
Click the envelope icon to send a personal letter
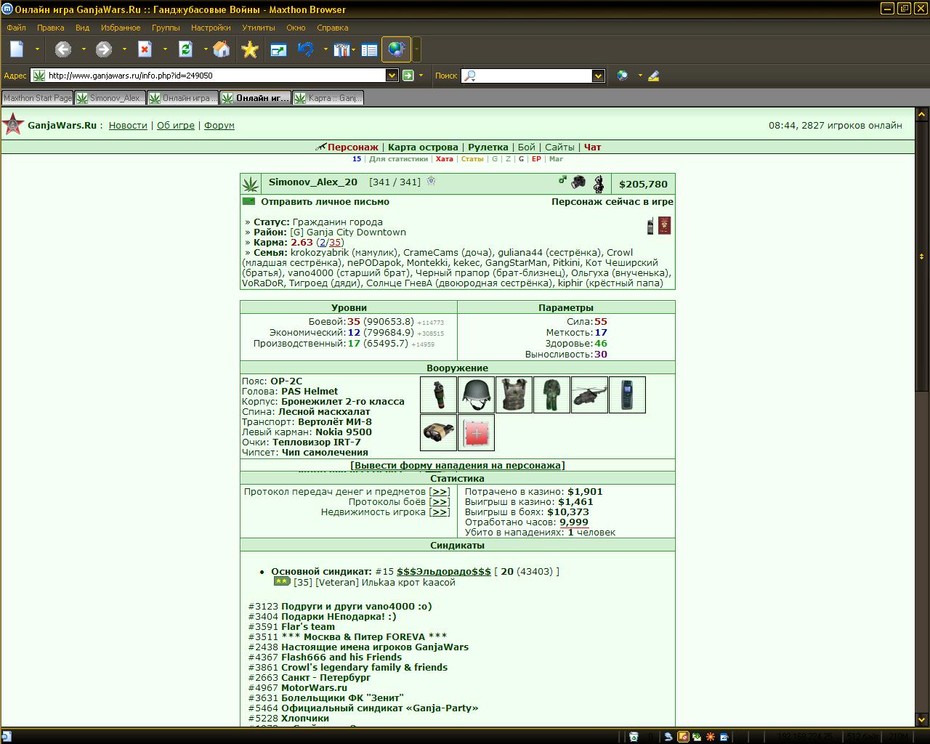click(x=249, y=202)
